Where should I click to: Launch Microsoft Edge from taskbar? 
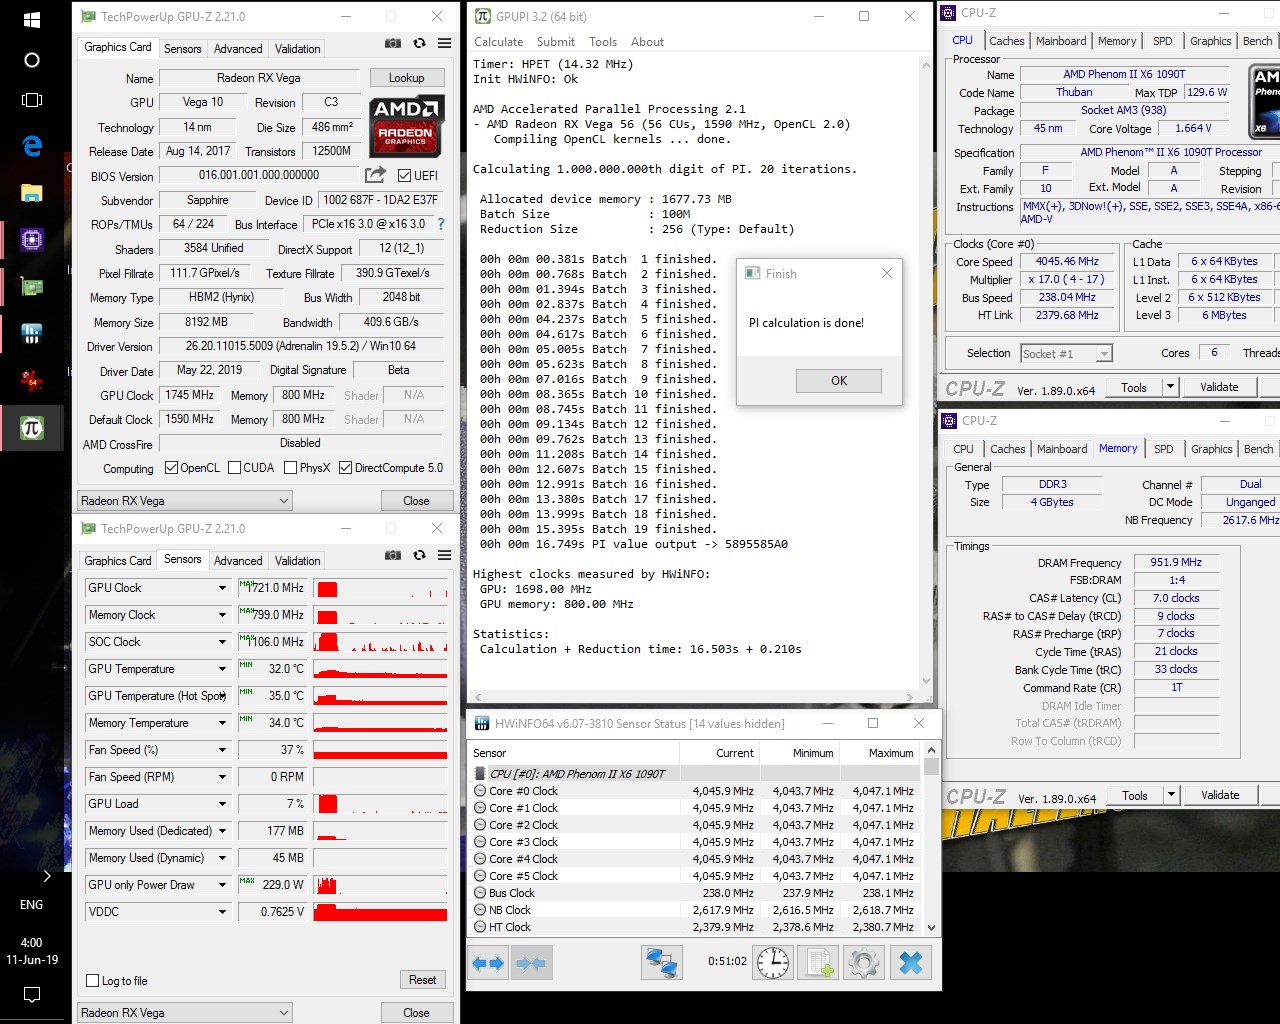(32, 146)
